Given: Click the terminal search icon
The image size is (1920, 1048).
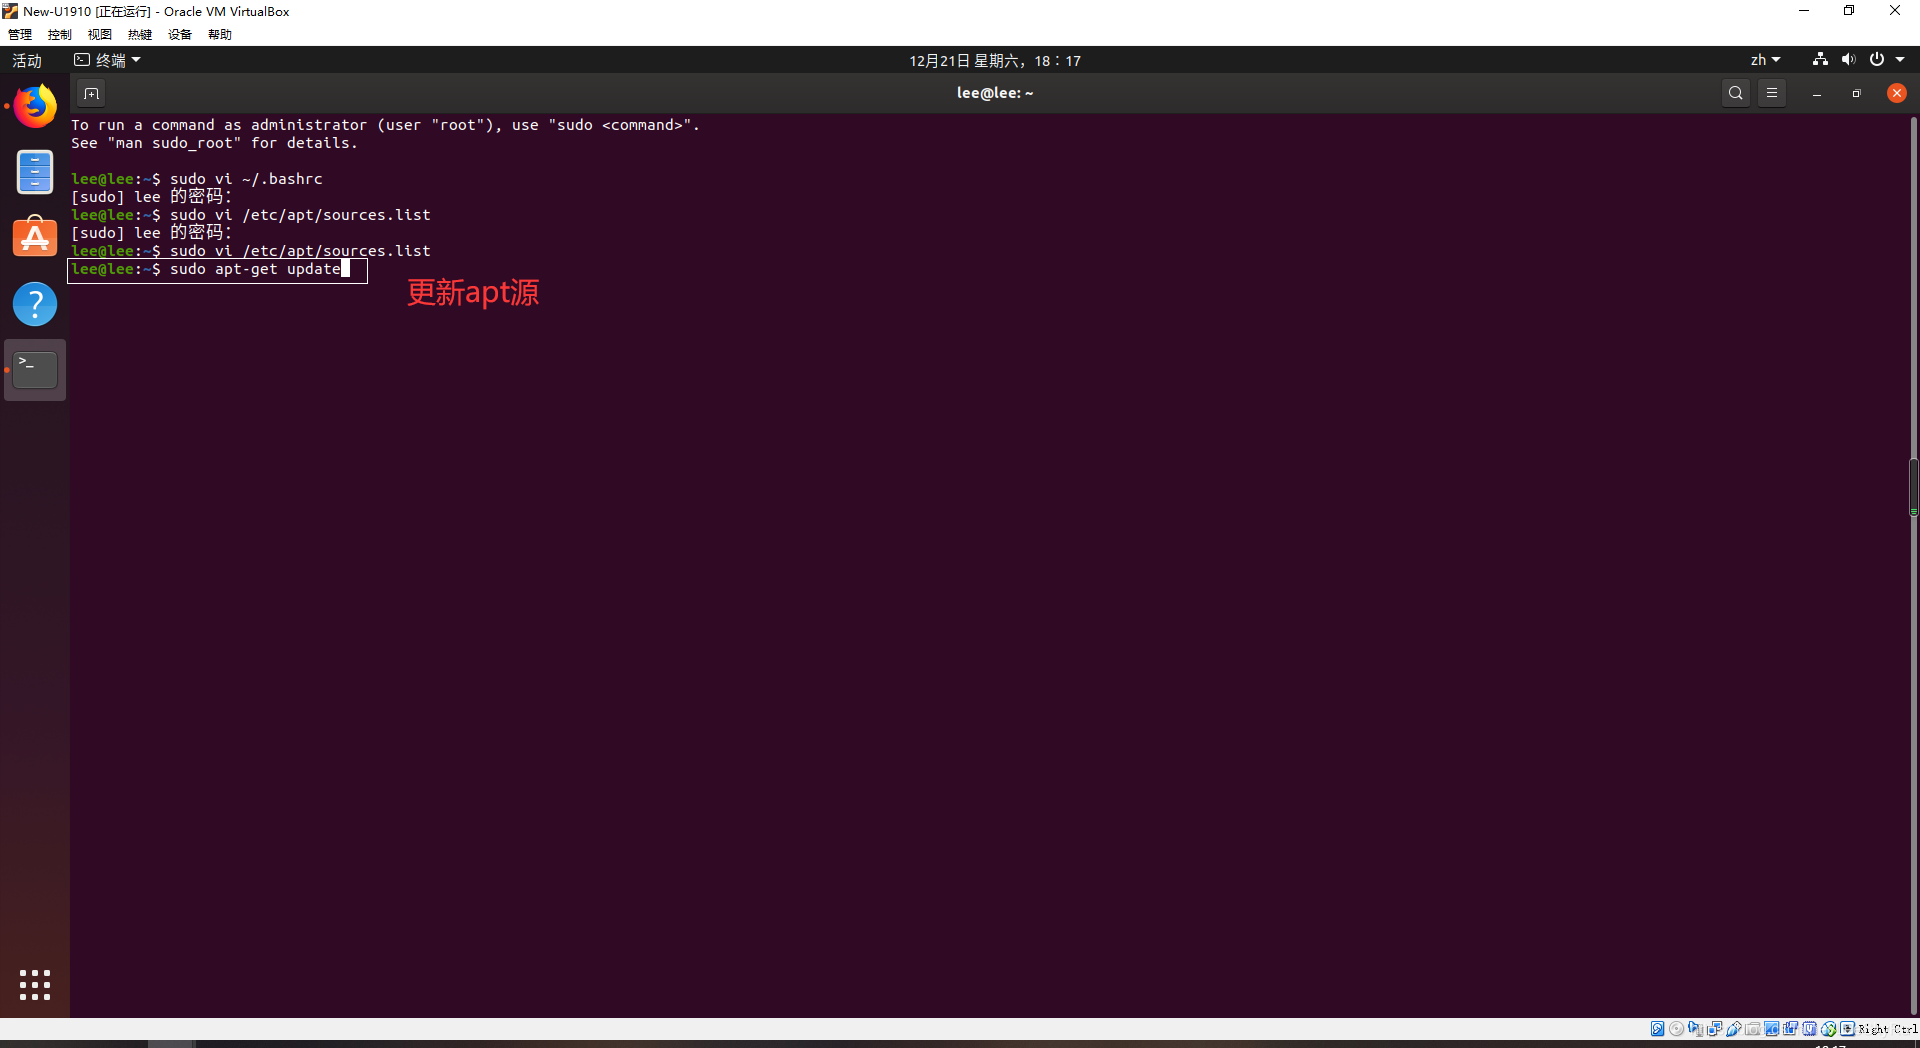Looking at the screenshot, I should [1736, 93].
